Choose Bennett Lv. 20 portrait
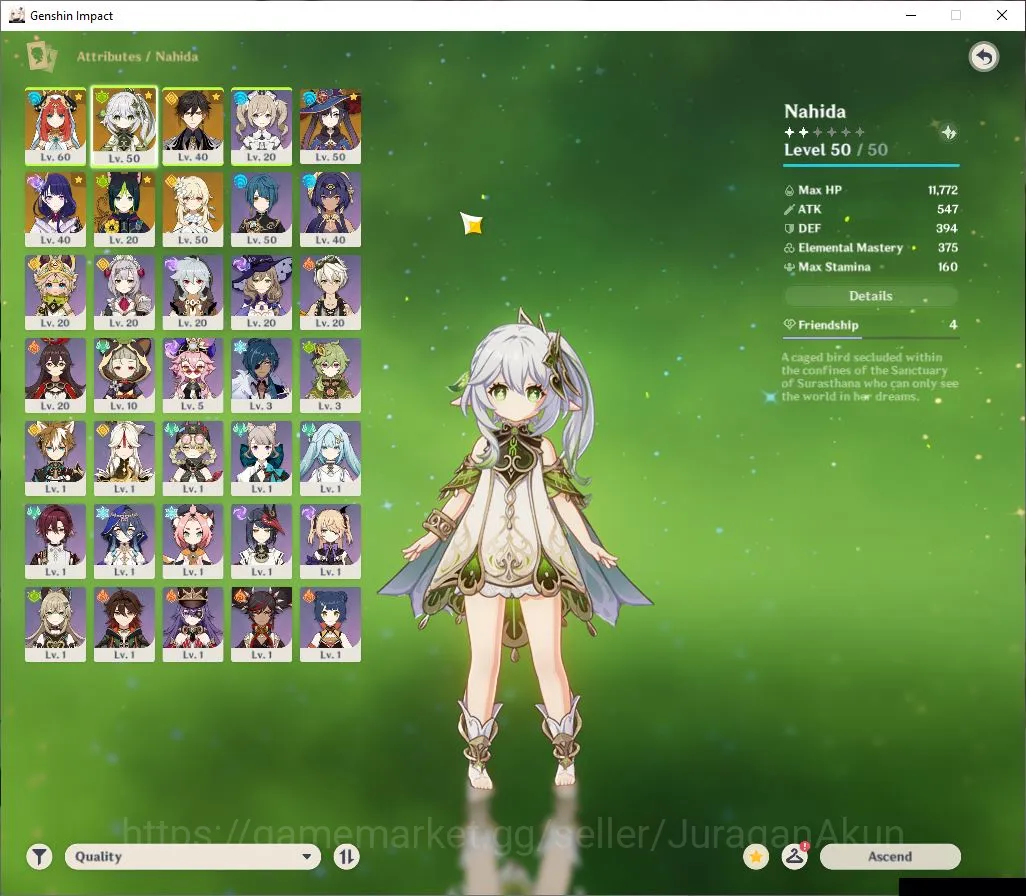1026x896 pixels. [330, 293]
